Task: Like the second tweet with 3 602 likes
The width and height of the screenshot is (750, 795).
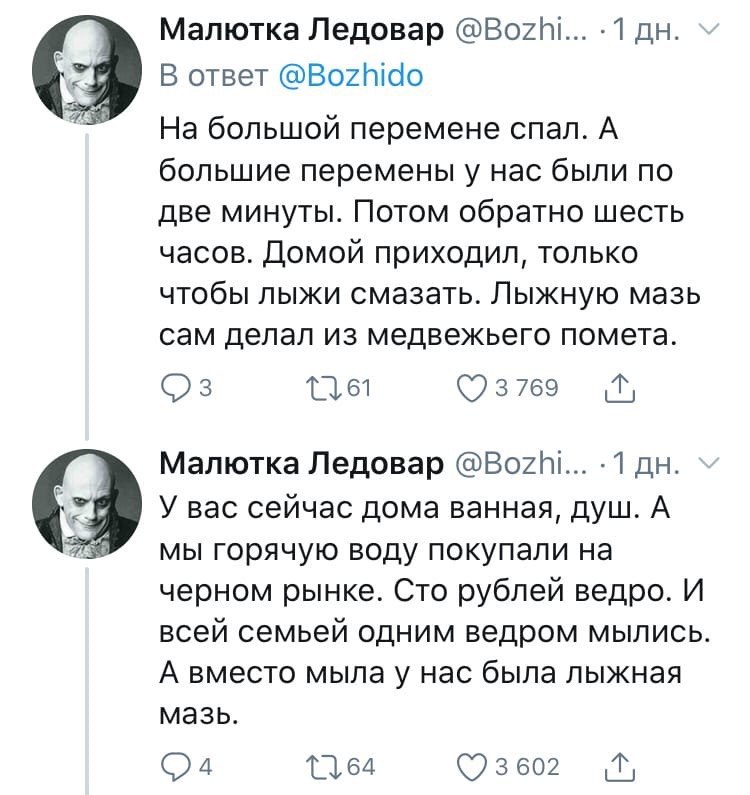Action: tap(472, 767)
